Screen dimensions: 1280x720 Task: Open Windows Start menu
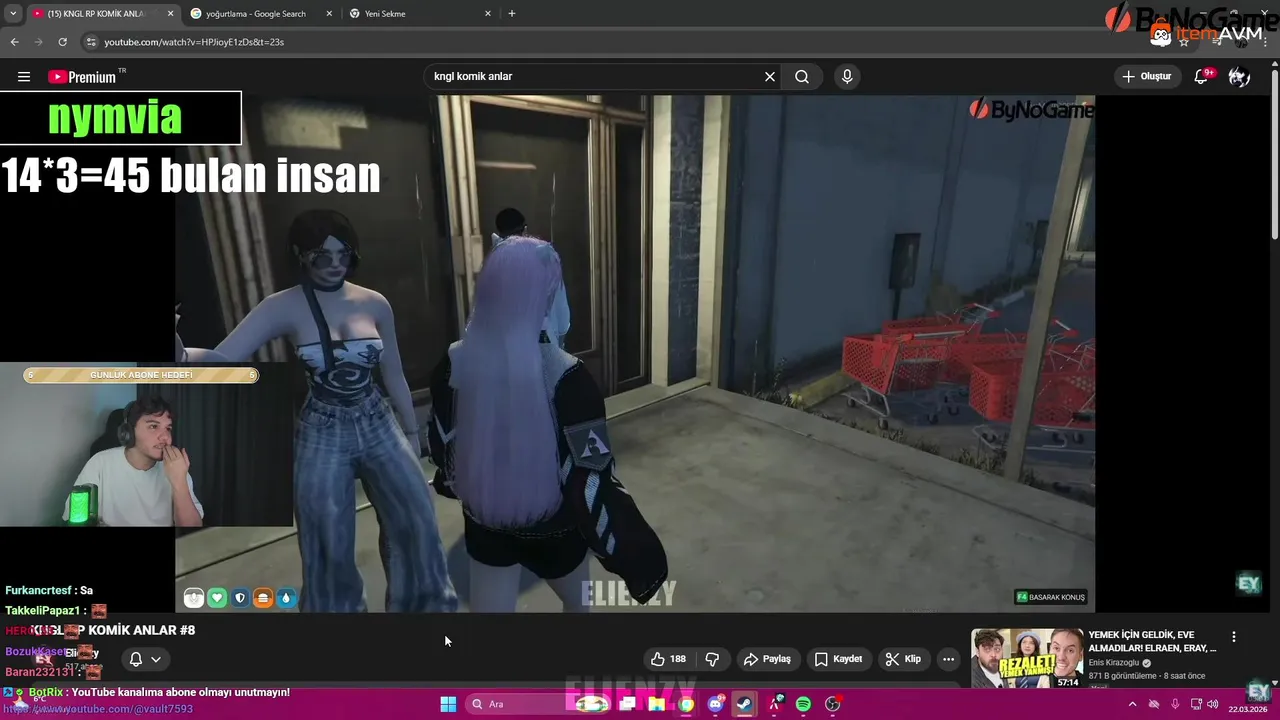click(448, 704)
